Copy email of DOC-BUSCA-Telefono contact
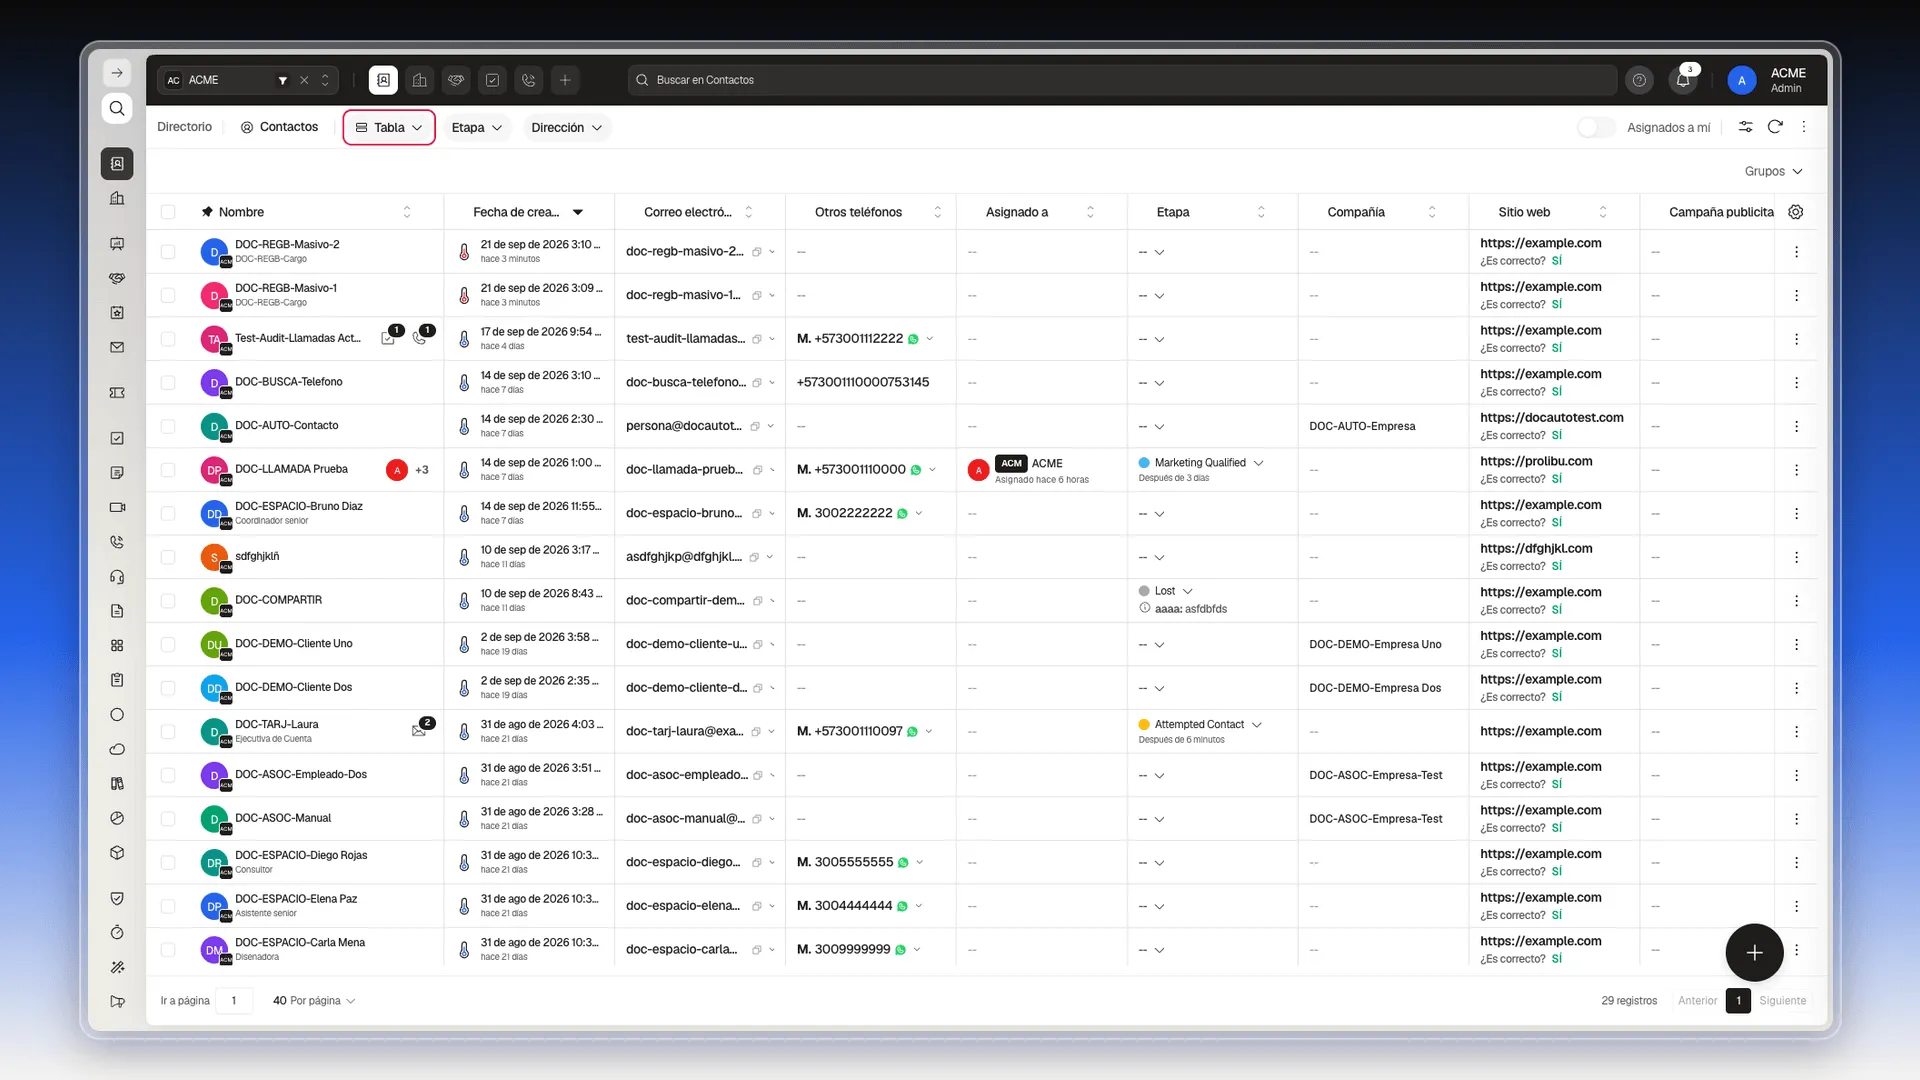The image size is (1920, 1080). point(757,383)
